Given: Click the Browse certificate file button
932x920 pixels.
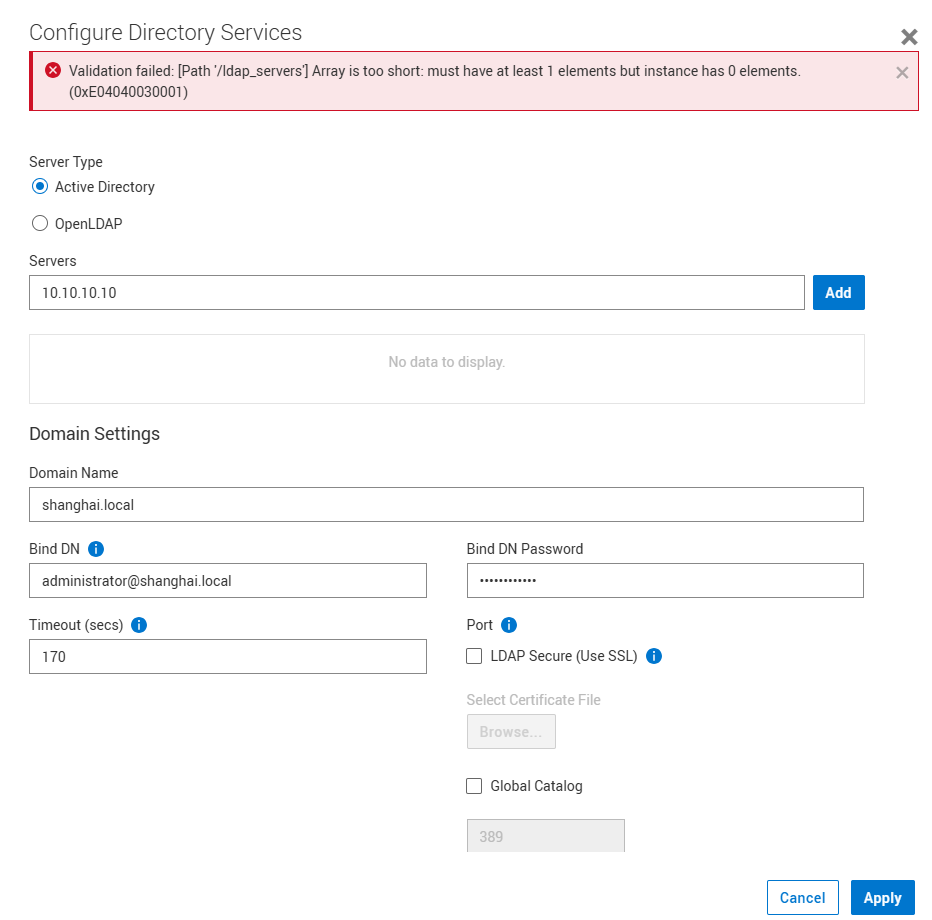Looking at the screenshot, I should 511,732.
